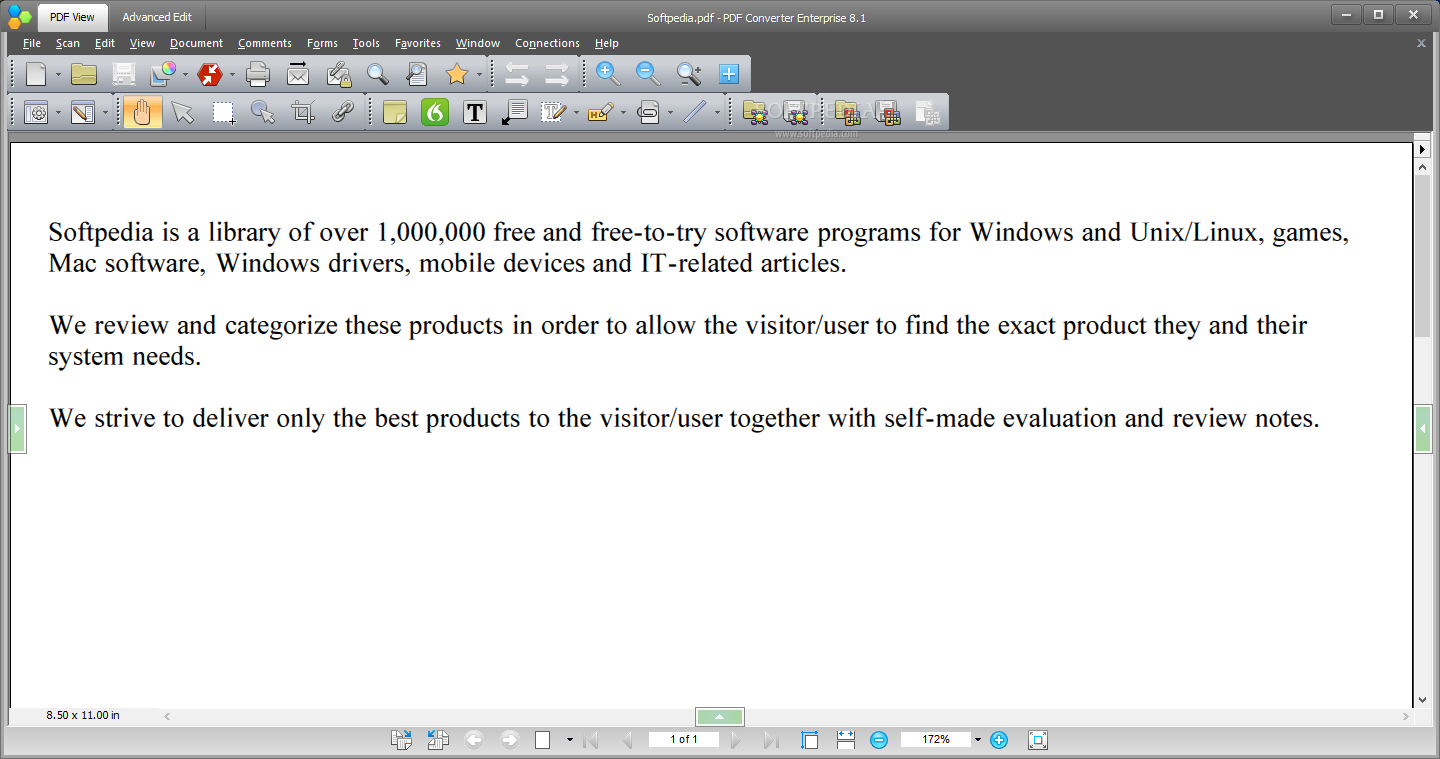This screenshot has height=759, width=1440.
Task: Expand the right side panel green handle
Action: click(x=1423, y=428)
